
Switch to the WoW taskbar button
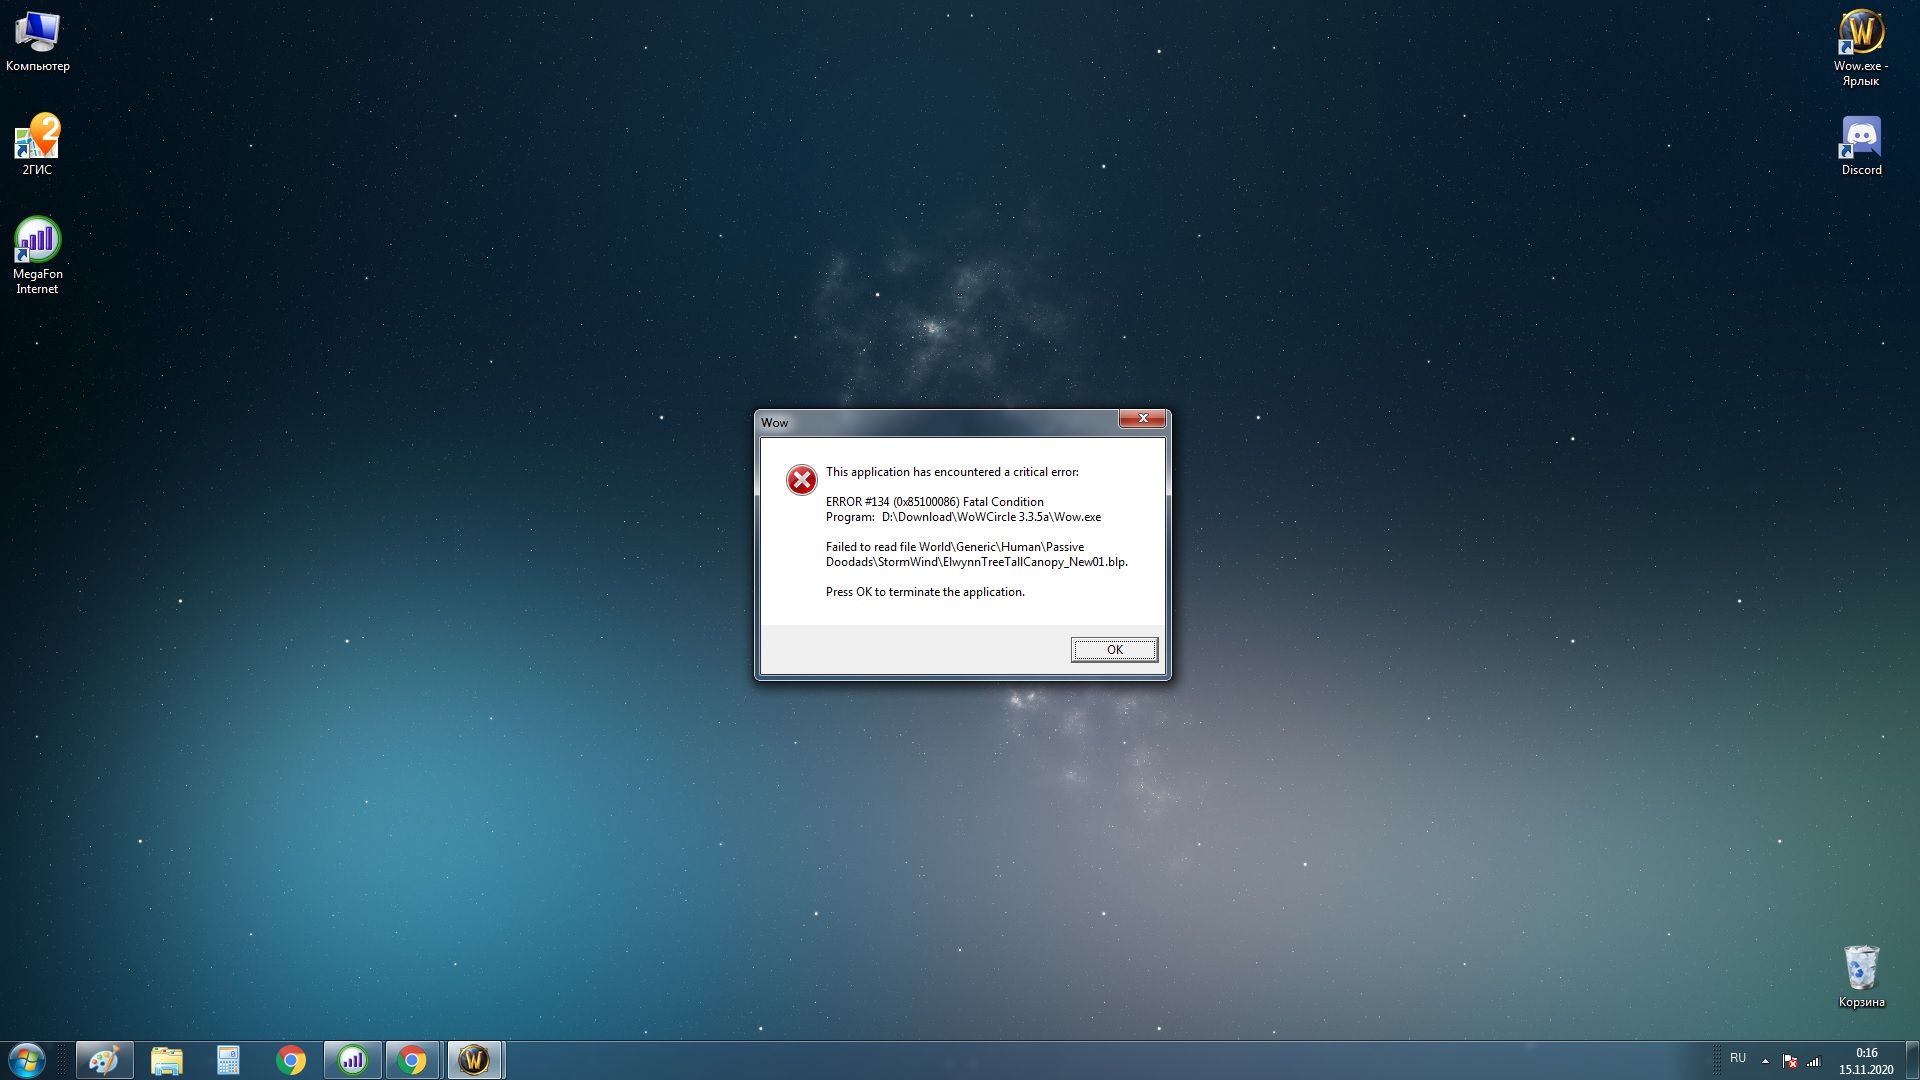[474, 1060]
